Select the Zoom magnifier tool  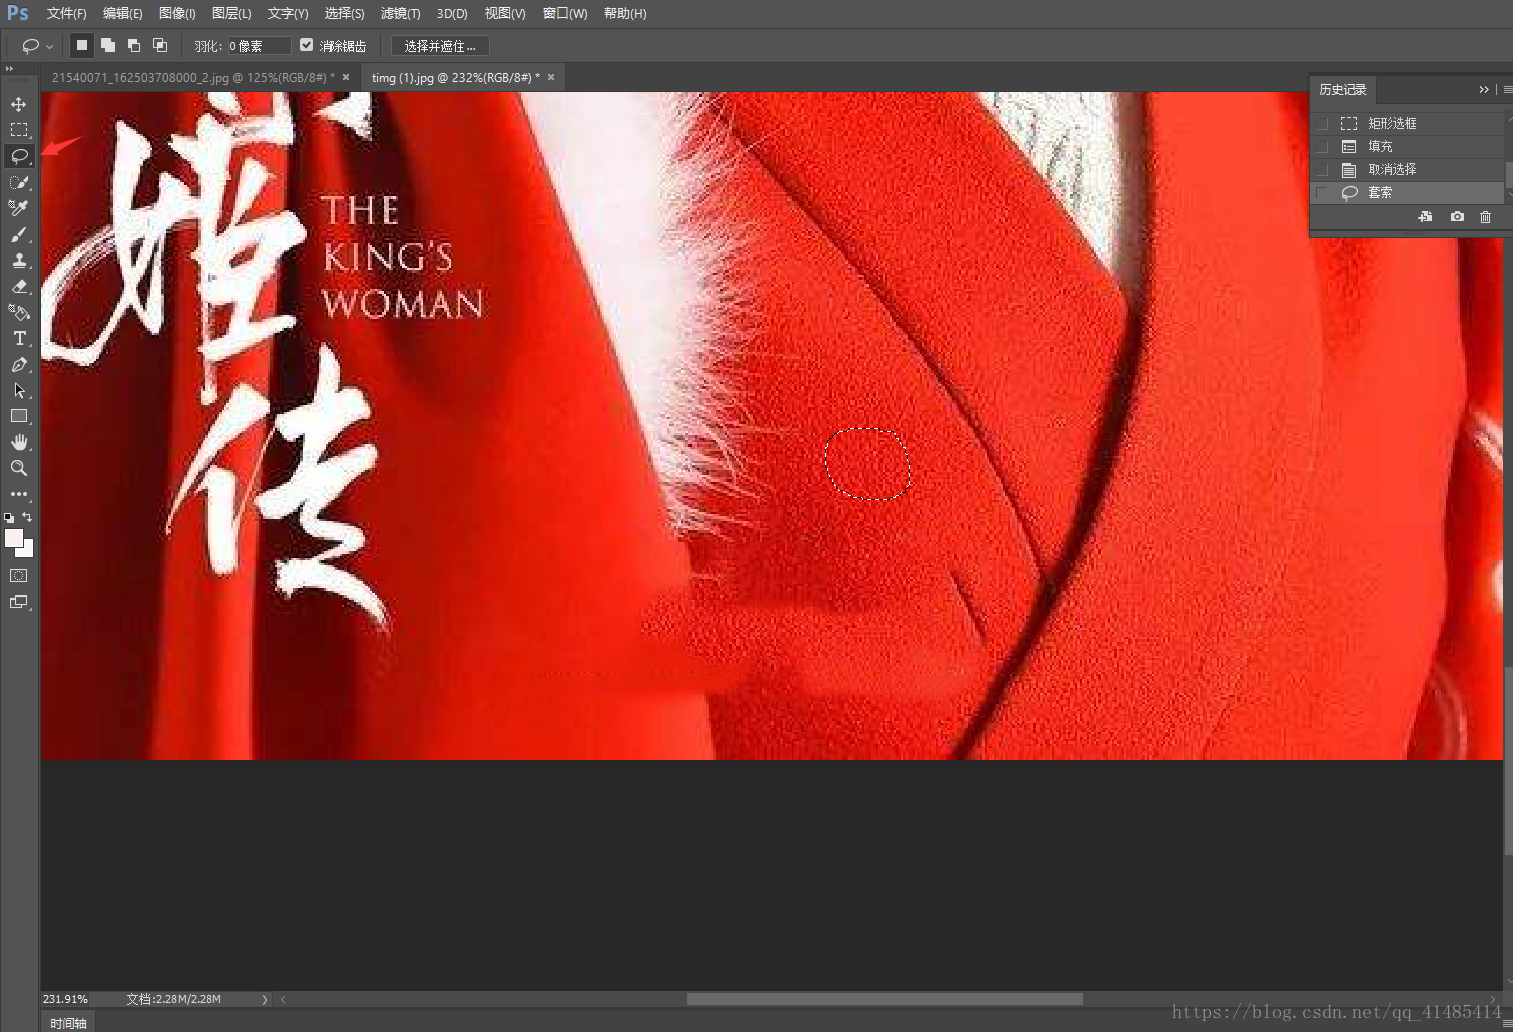19,468
